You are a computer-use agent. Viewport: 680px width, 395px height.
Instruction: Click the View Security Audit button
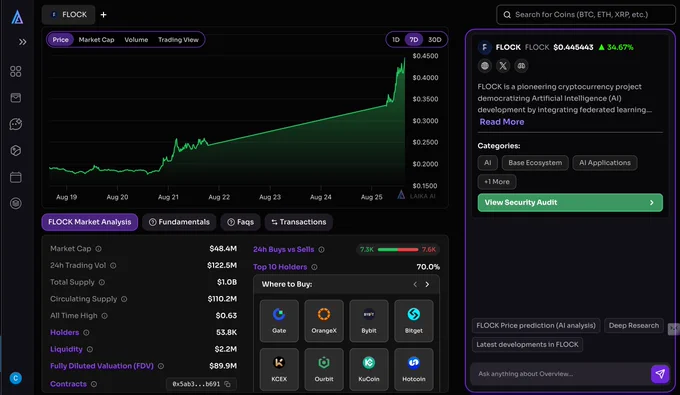point(570,203)
